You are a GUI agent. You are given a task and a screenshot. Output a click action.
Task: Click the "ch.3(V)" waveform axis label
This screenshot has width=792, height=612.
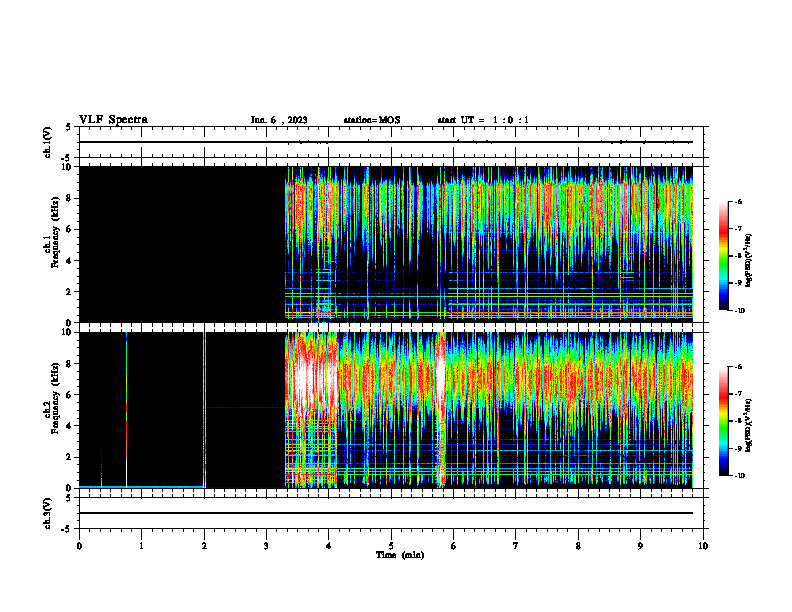click(47, 513)
